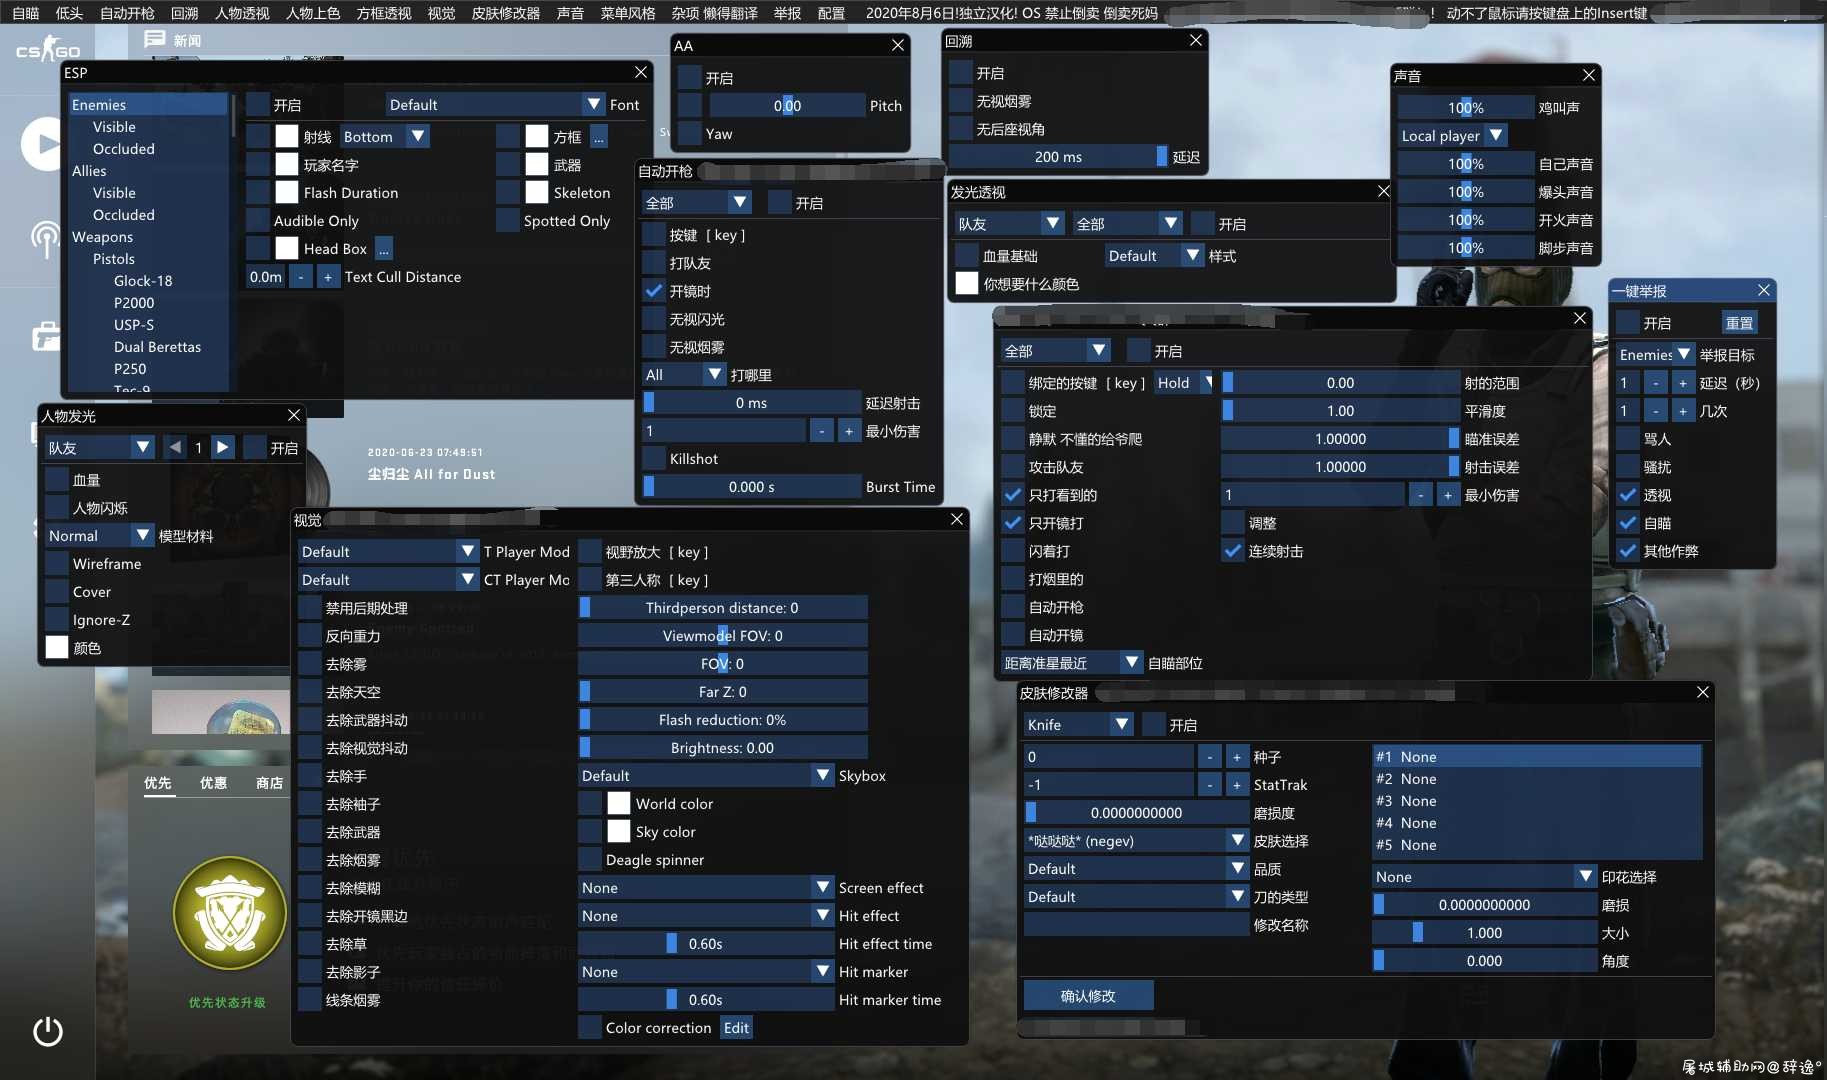The height and width of the screenshot is (1080, 1827).
Task: Click 修改名称 input field
Action: [x=1136, y=925]
